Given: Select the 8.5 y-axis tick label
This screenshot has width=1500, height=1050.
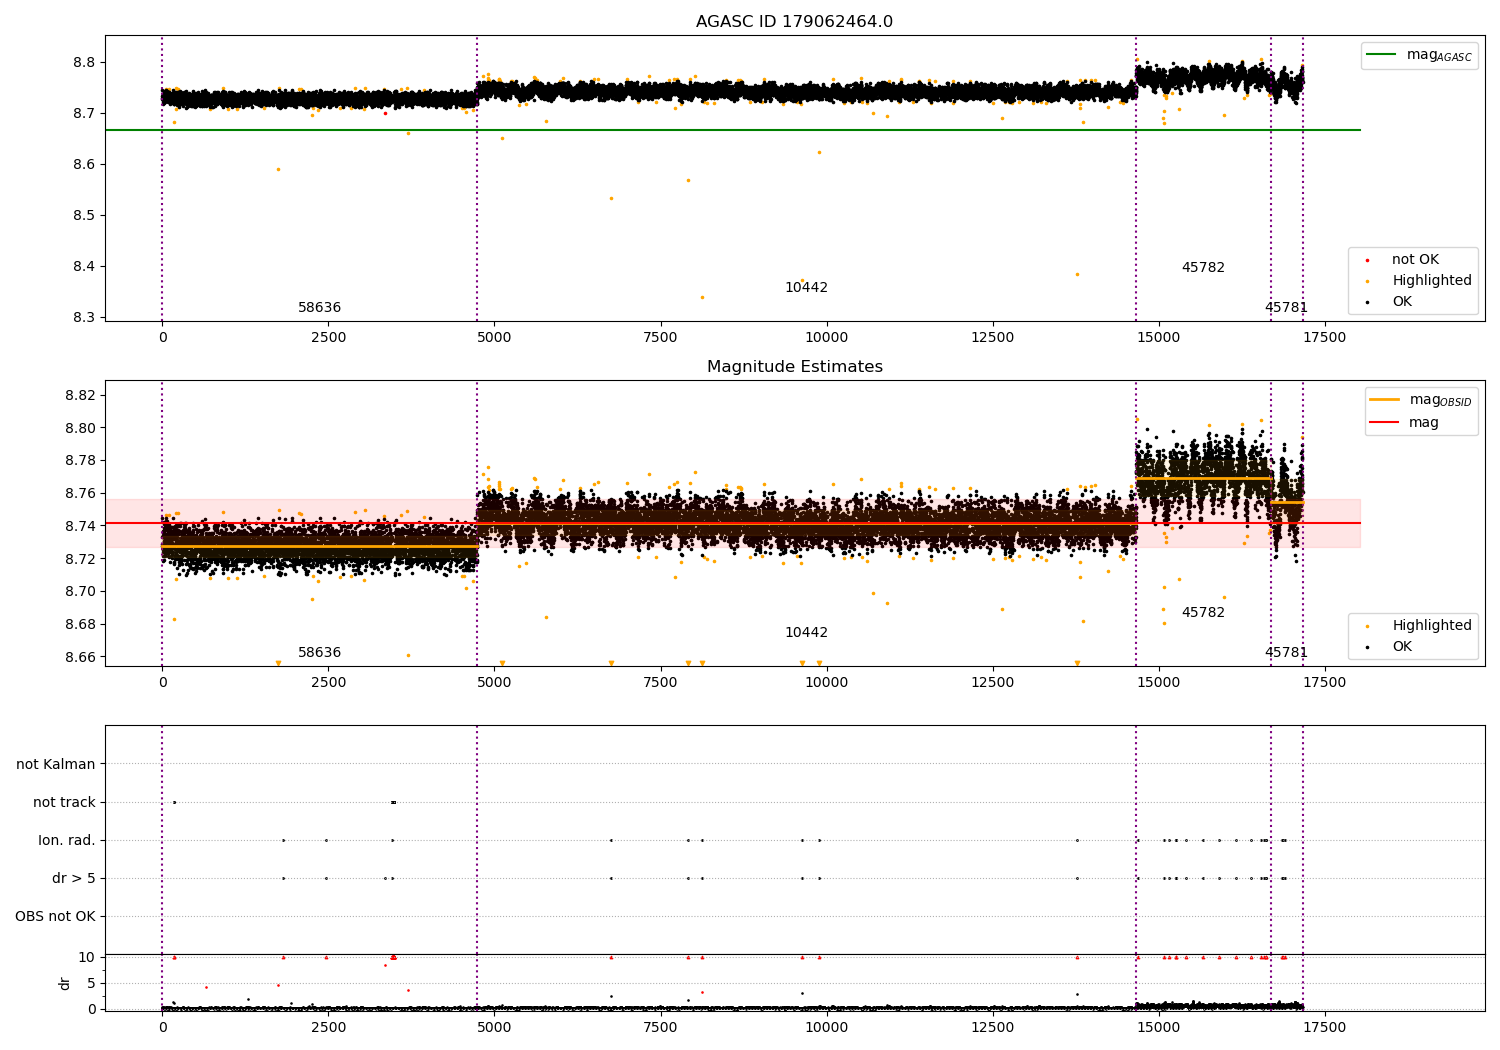Looking at the screenshot, I should pos(85,215).
